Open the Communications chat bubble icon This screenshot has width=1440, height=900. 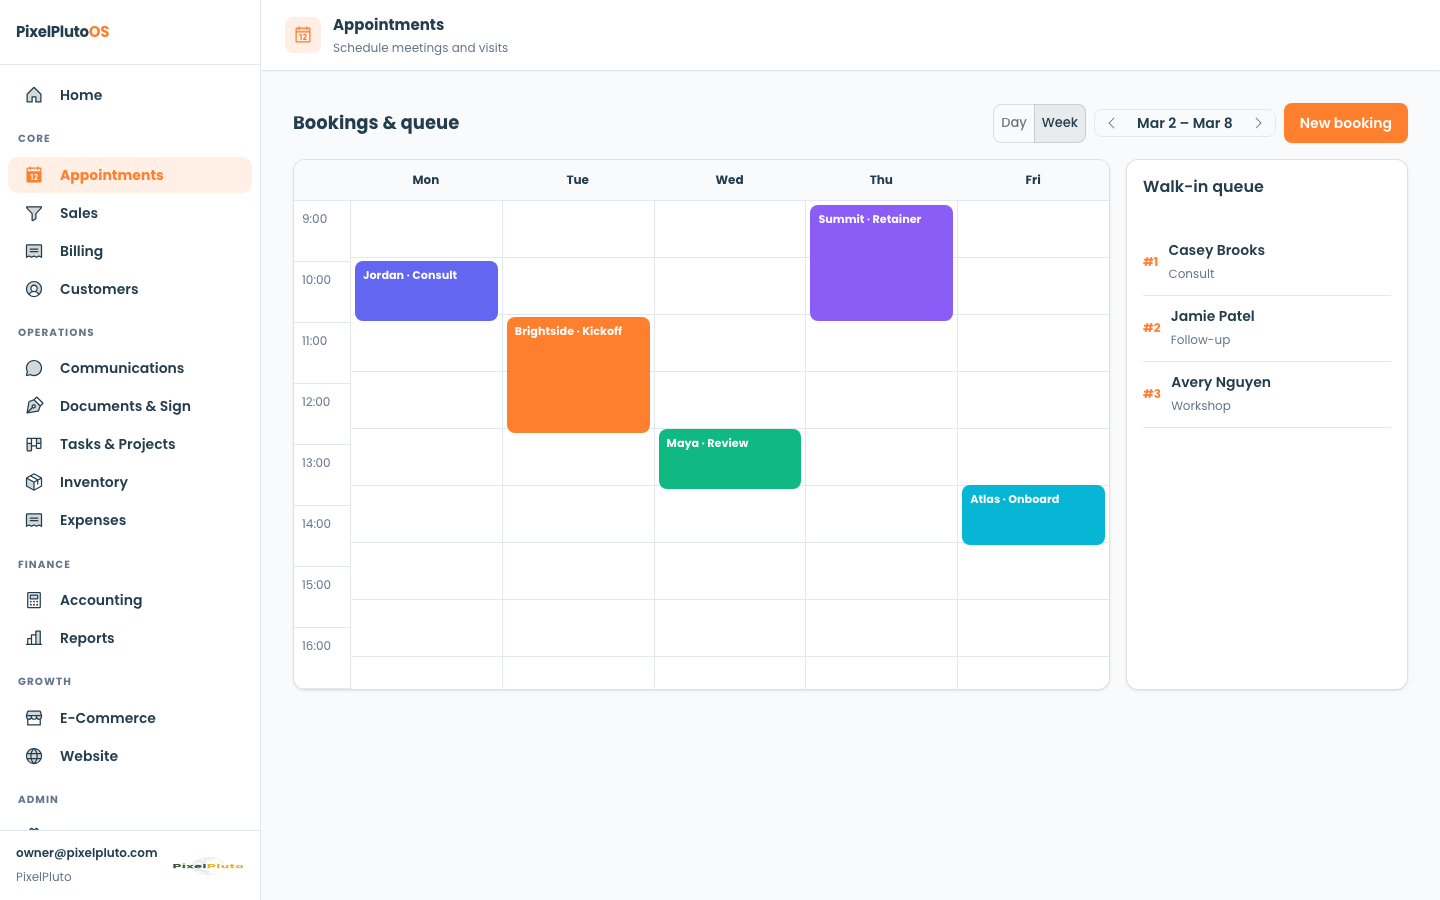(x=34, y=368)
